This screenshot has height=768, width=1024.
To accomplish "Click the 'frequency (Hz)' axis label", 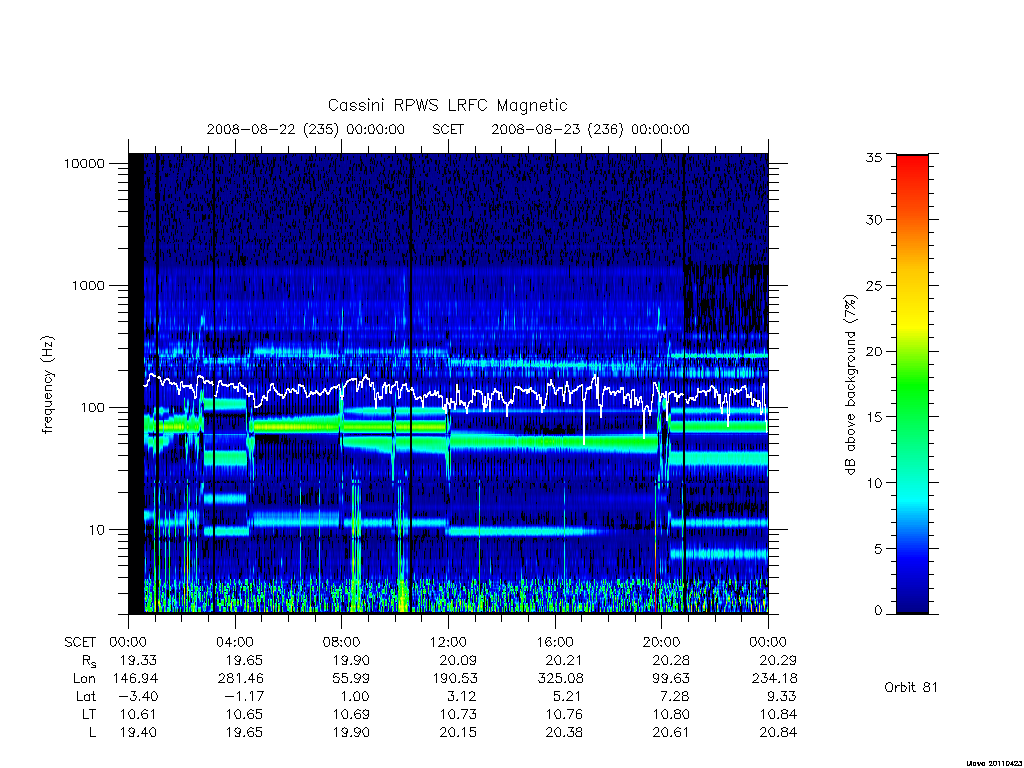I will click(x=48, y=385).
